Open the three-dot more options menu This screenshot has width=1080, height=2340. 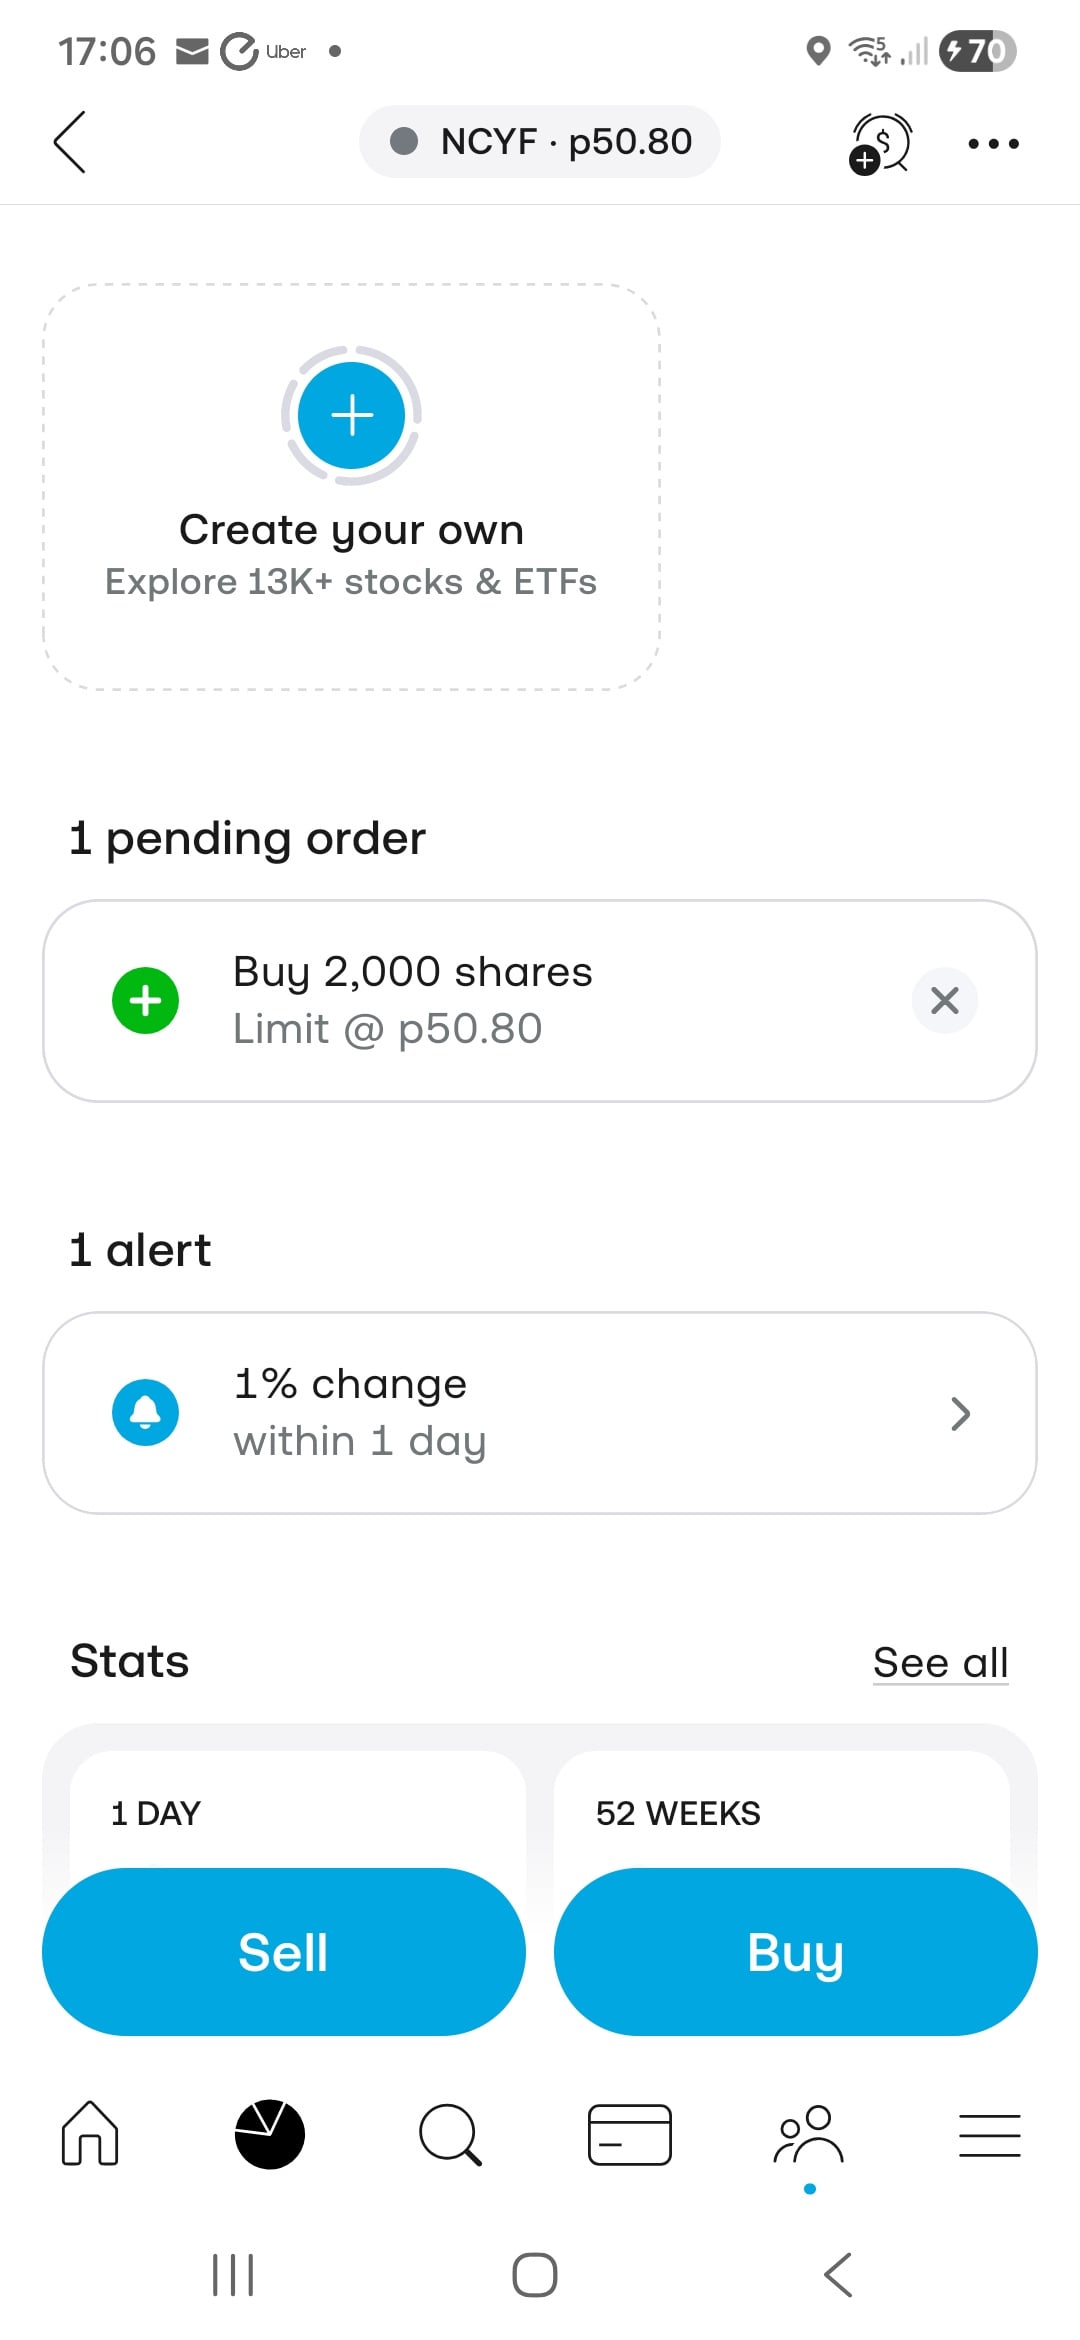pos(993,144)
